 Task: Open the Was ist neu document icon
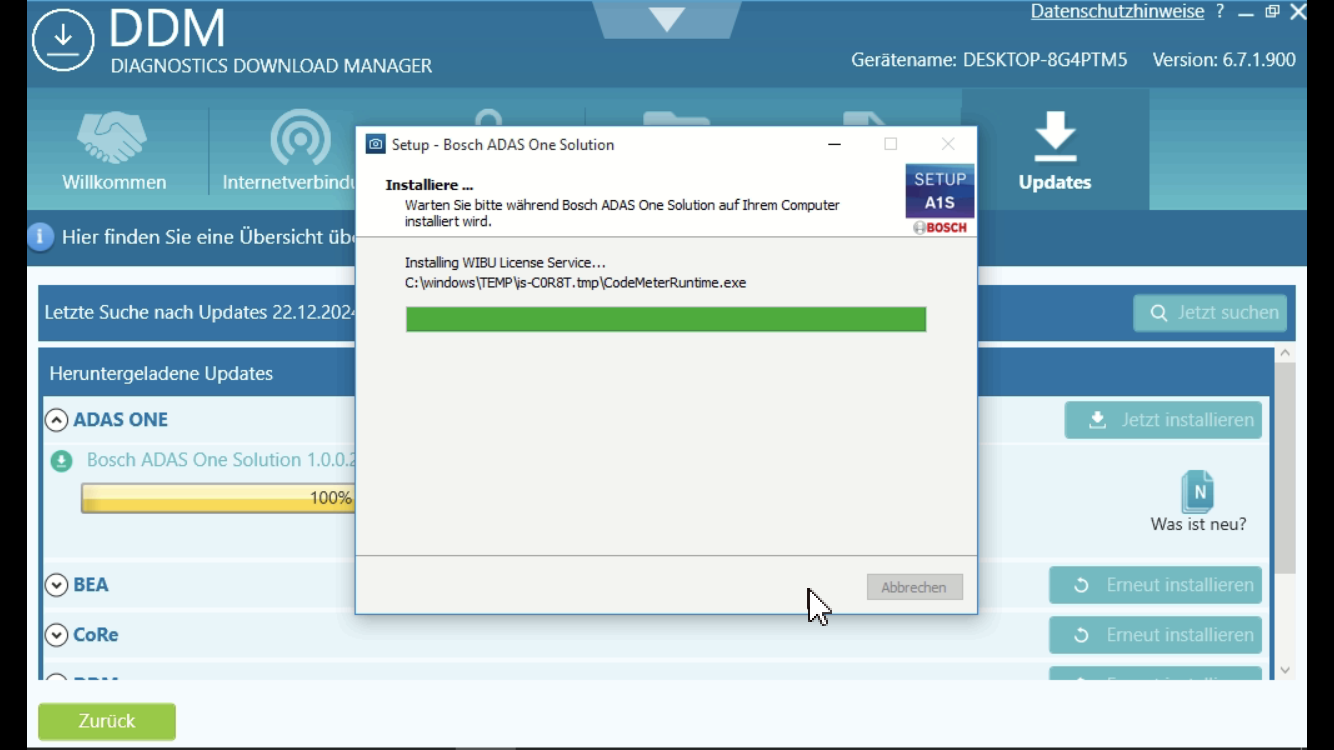click(1198, 491)
